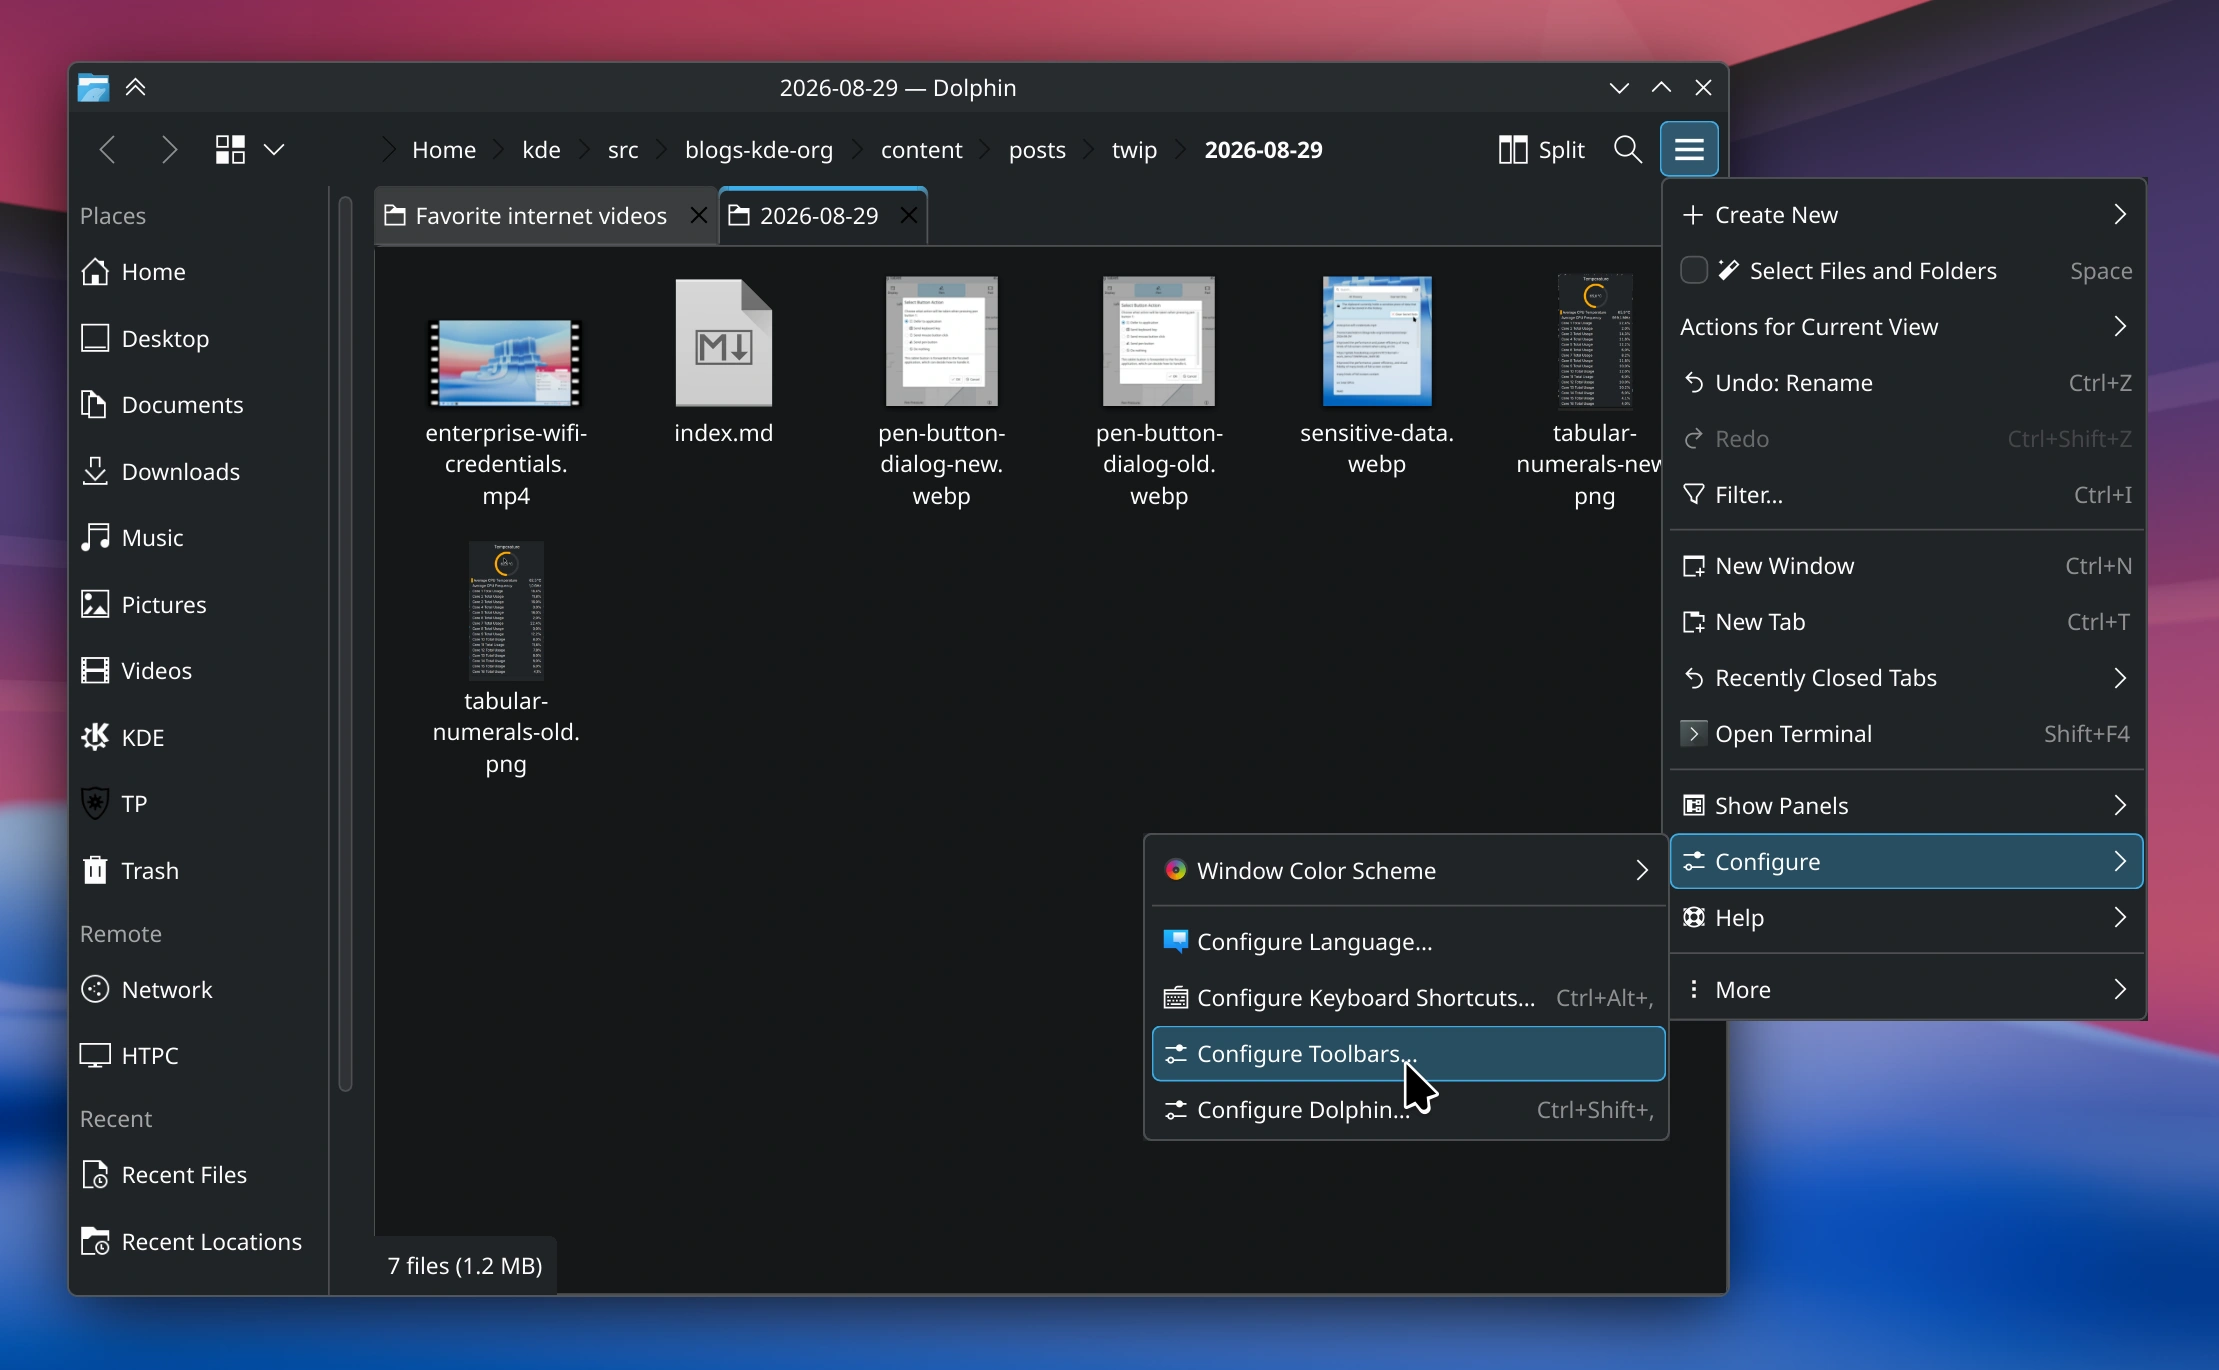Open Recent Files in sidebar
This screenshot has height=1370, width=2219.
198,1175
